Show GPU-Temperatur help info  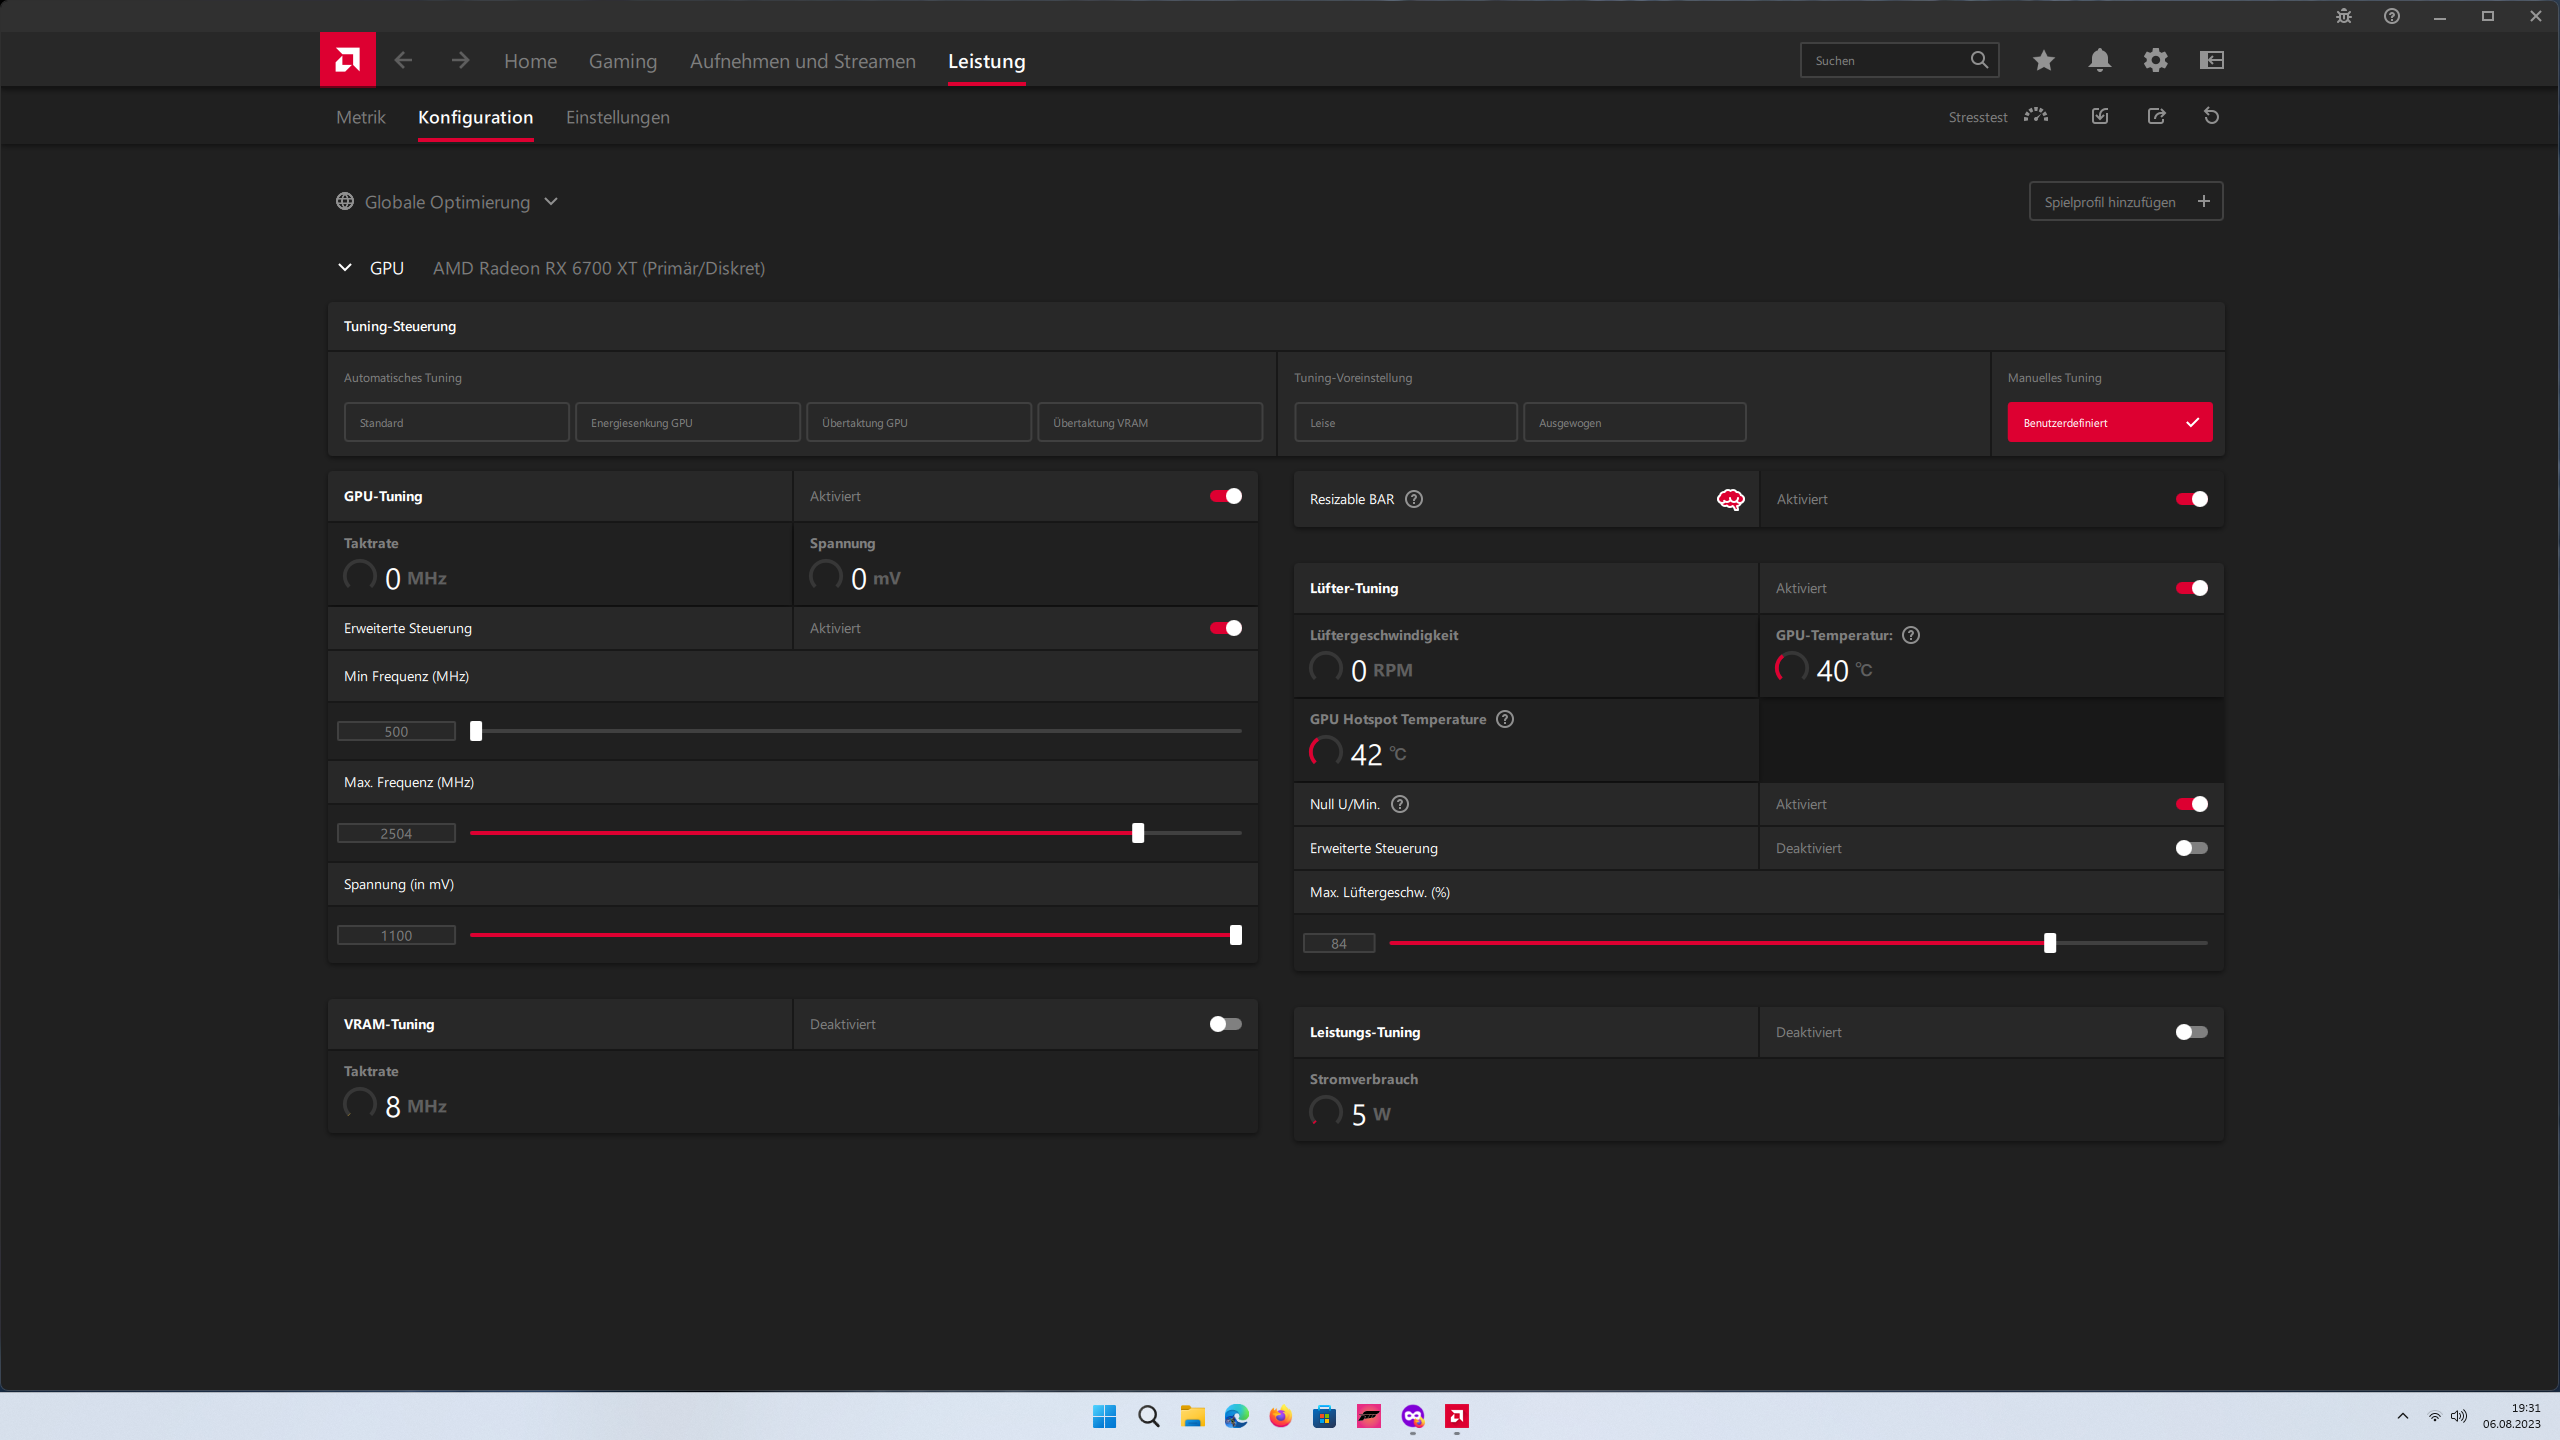[1911, 635]
